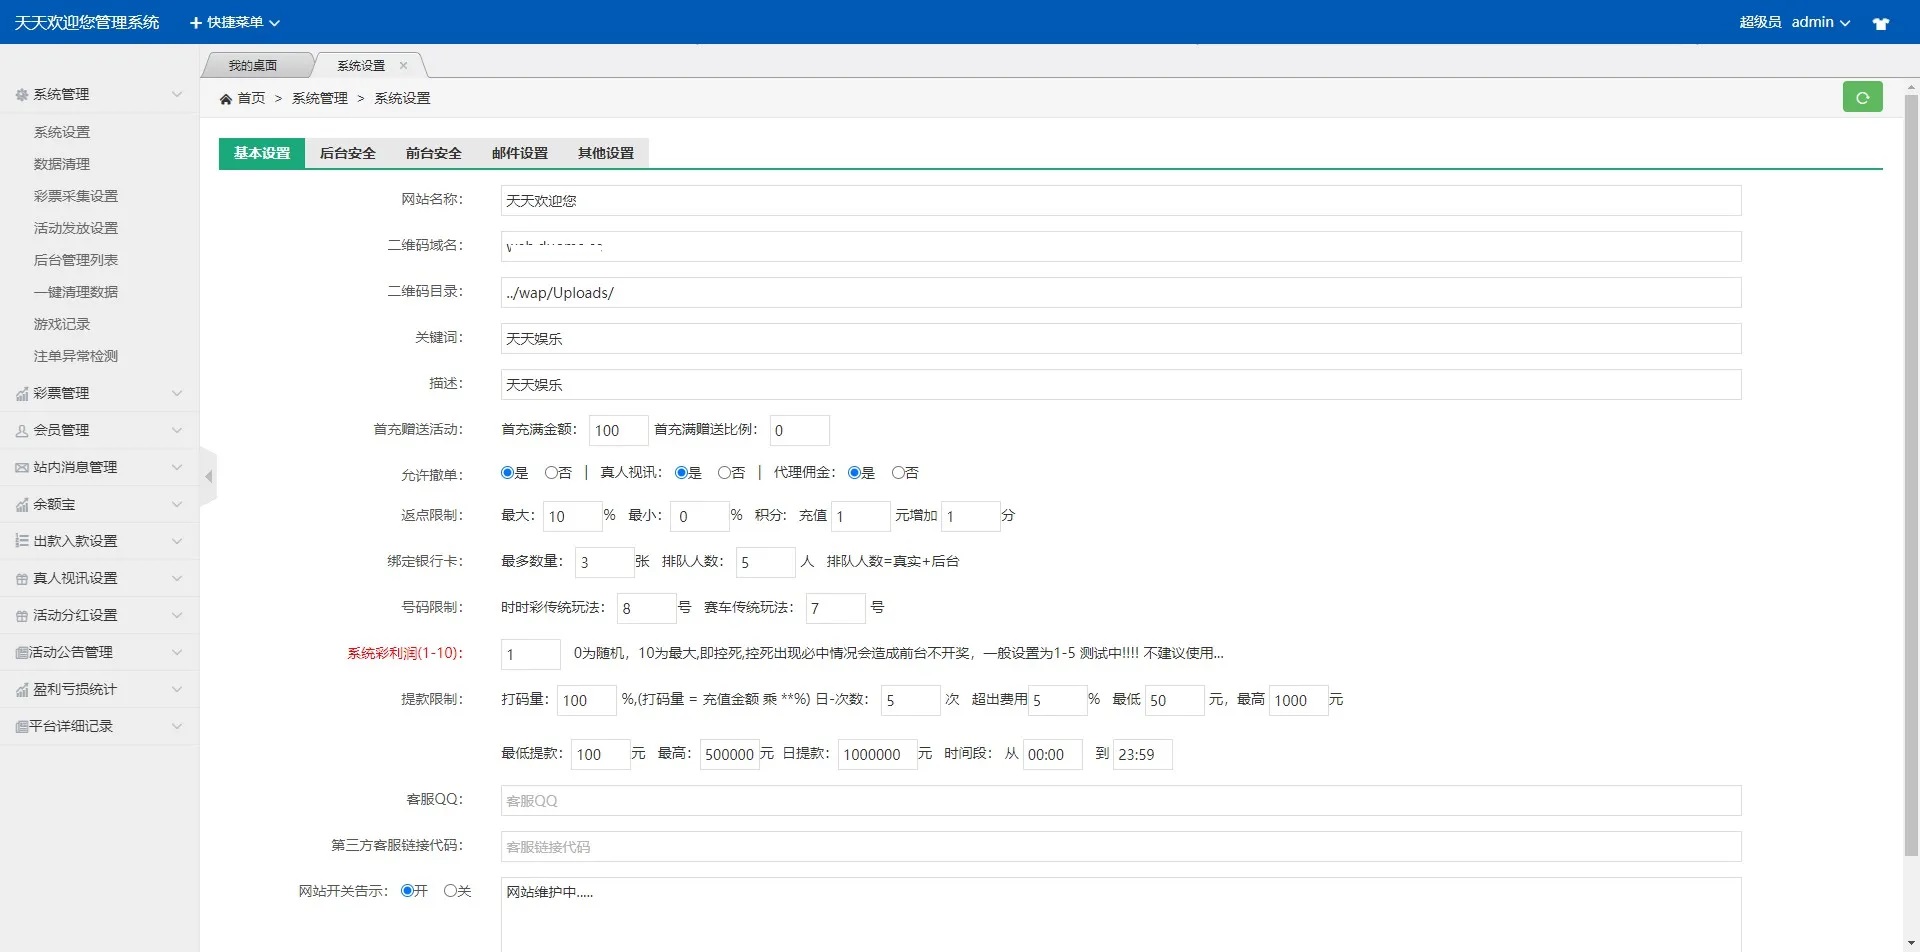Select 否 for 允许撤单 option
Viewport: 1920px width, 952px height.
[551, 473]
